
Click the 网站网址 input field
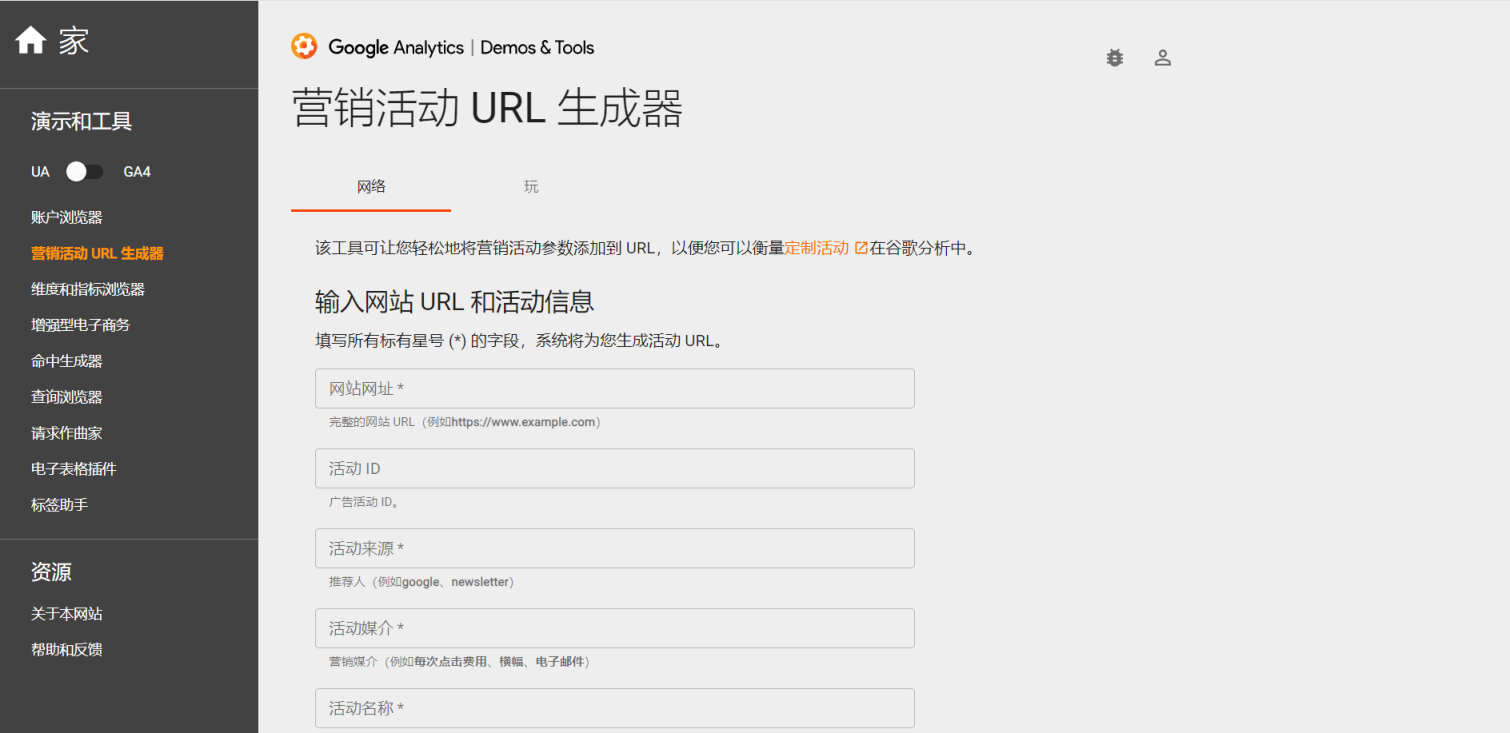(614, 388)
